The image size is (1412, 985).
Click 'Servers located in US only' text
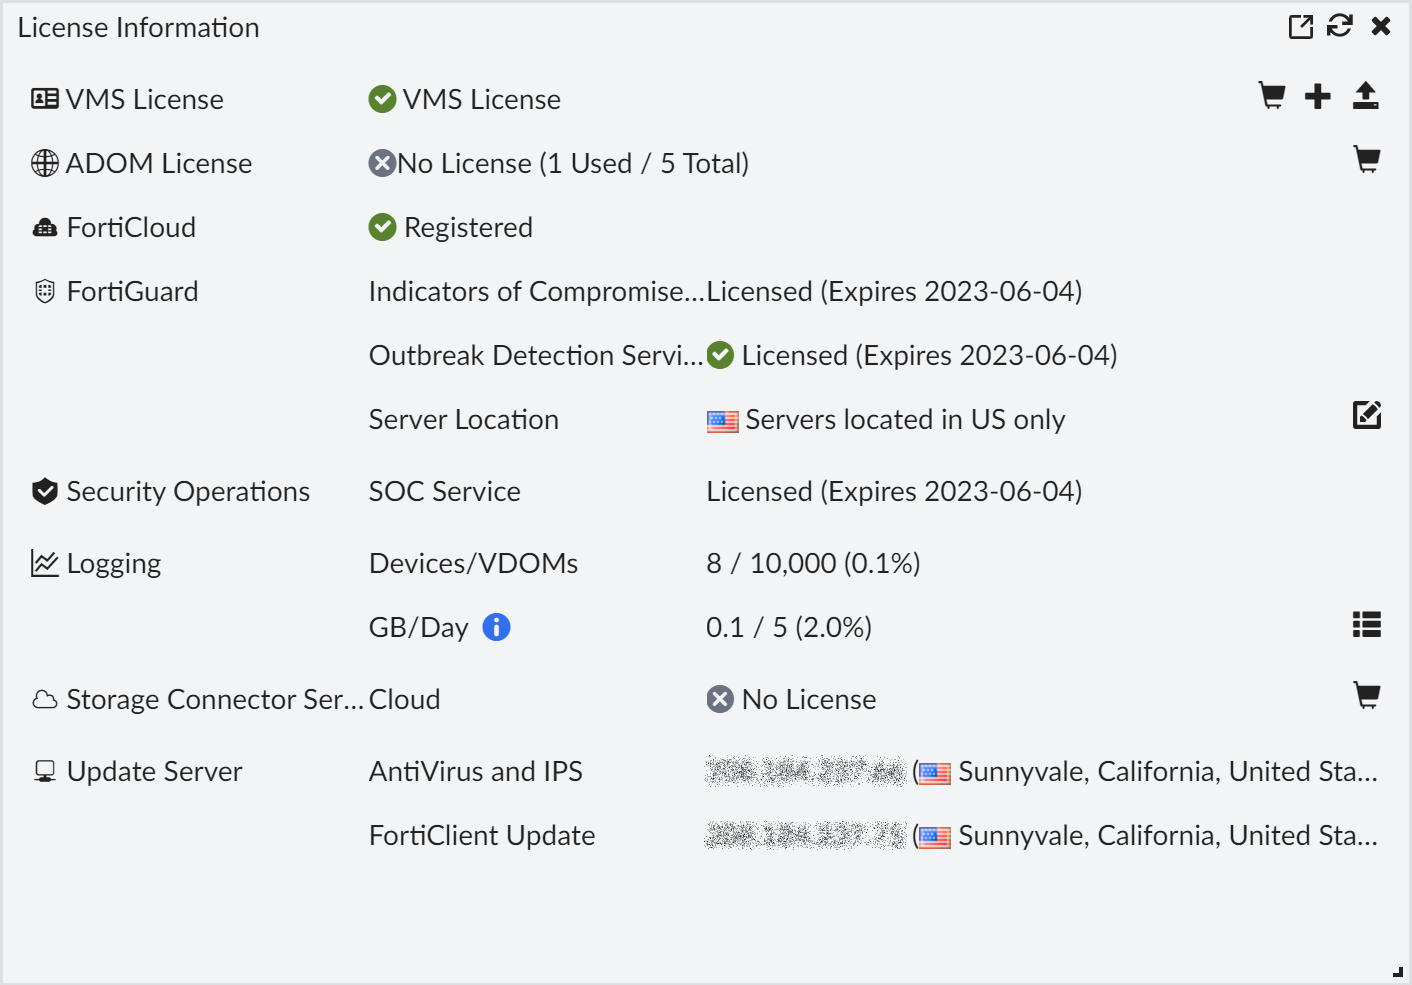pyautogui.click(x=904, y=420)
